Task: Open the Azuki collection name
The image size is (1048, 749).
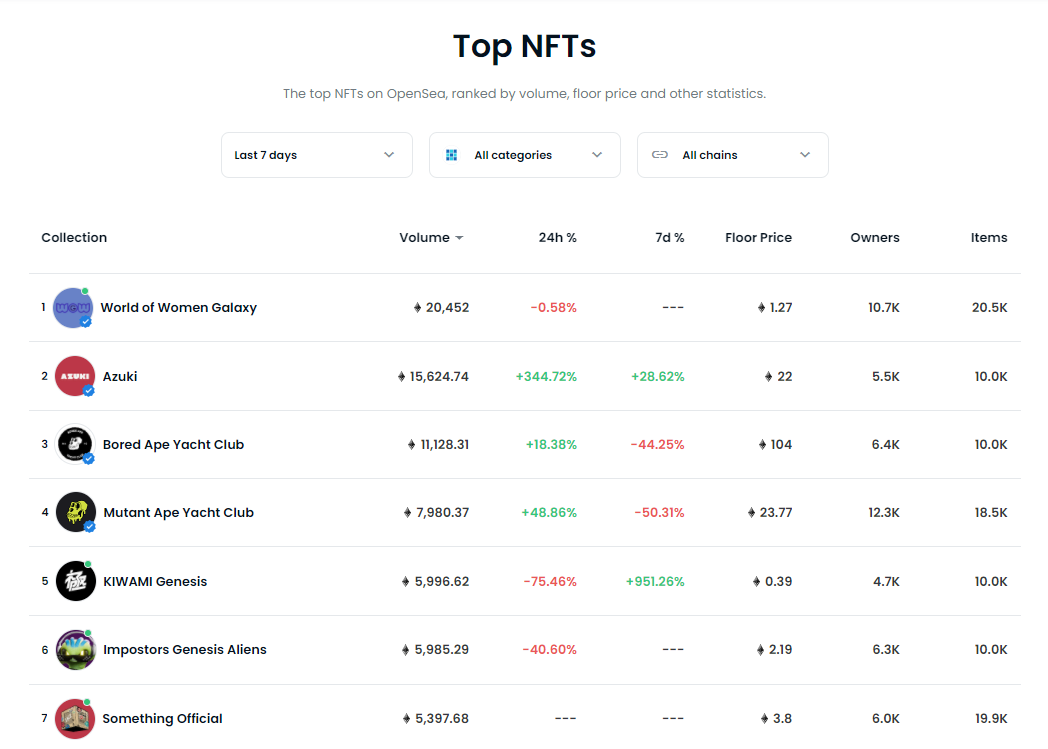Action: (x=120, y=377)
